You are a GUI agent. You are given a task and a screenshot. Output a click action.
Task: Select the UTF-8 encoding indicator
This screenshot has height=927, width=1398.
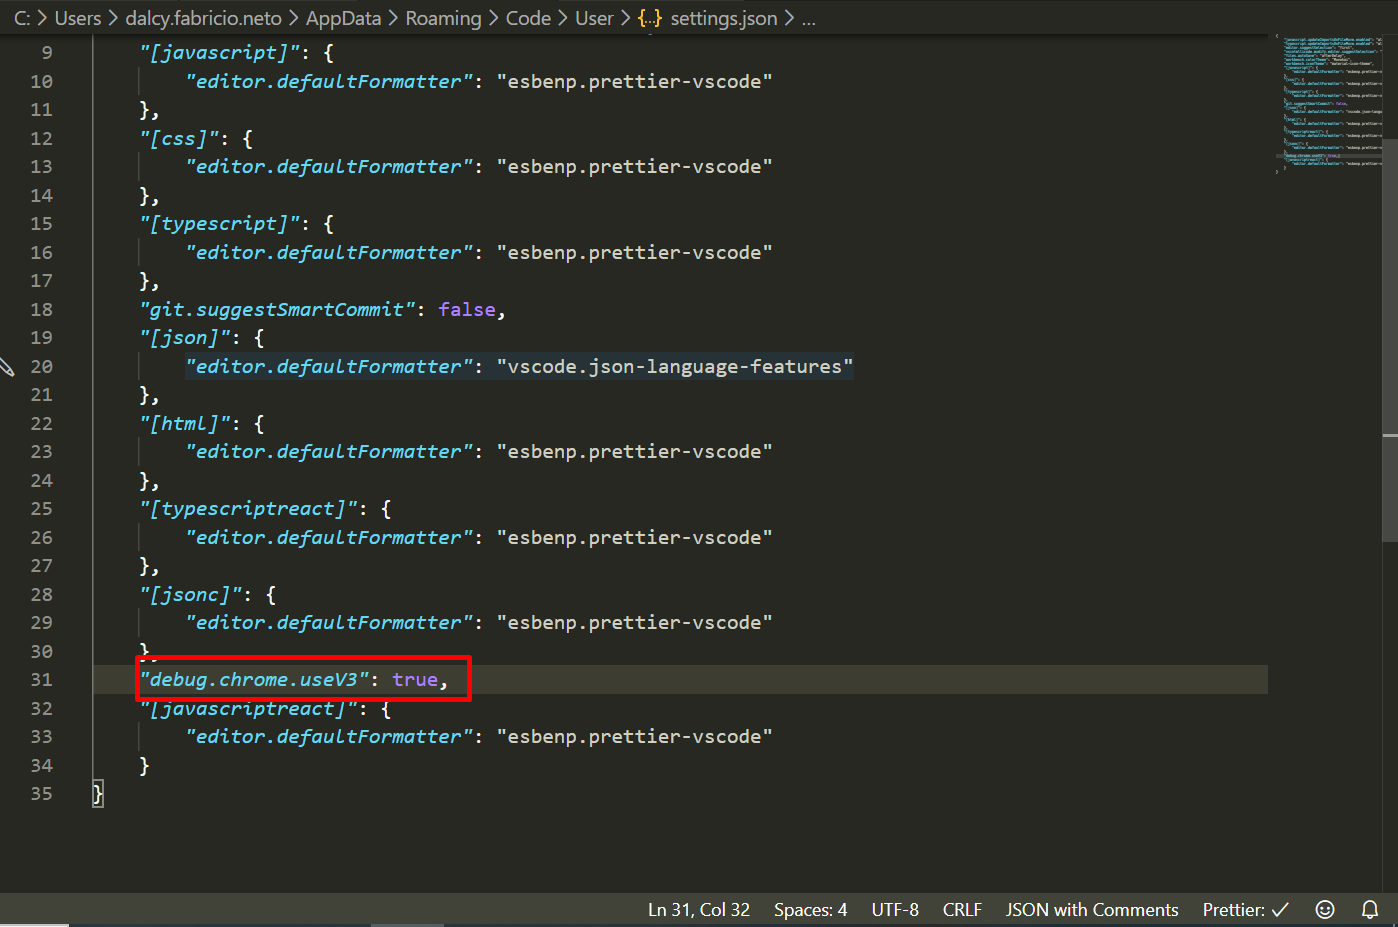[x=895, y=909]
